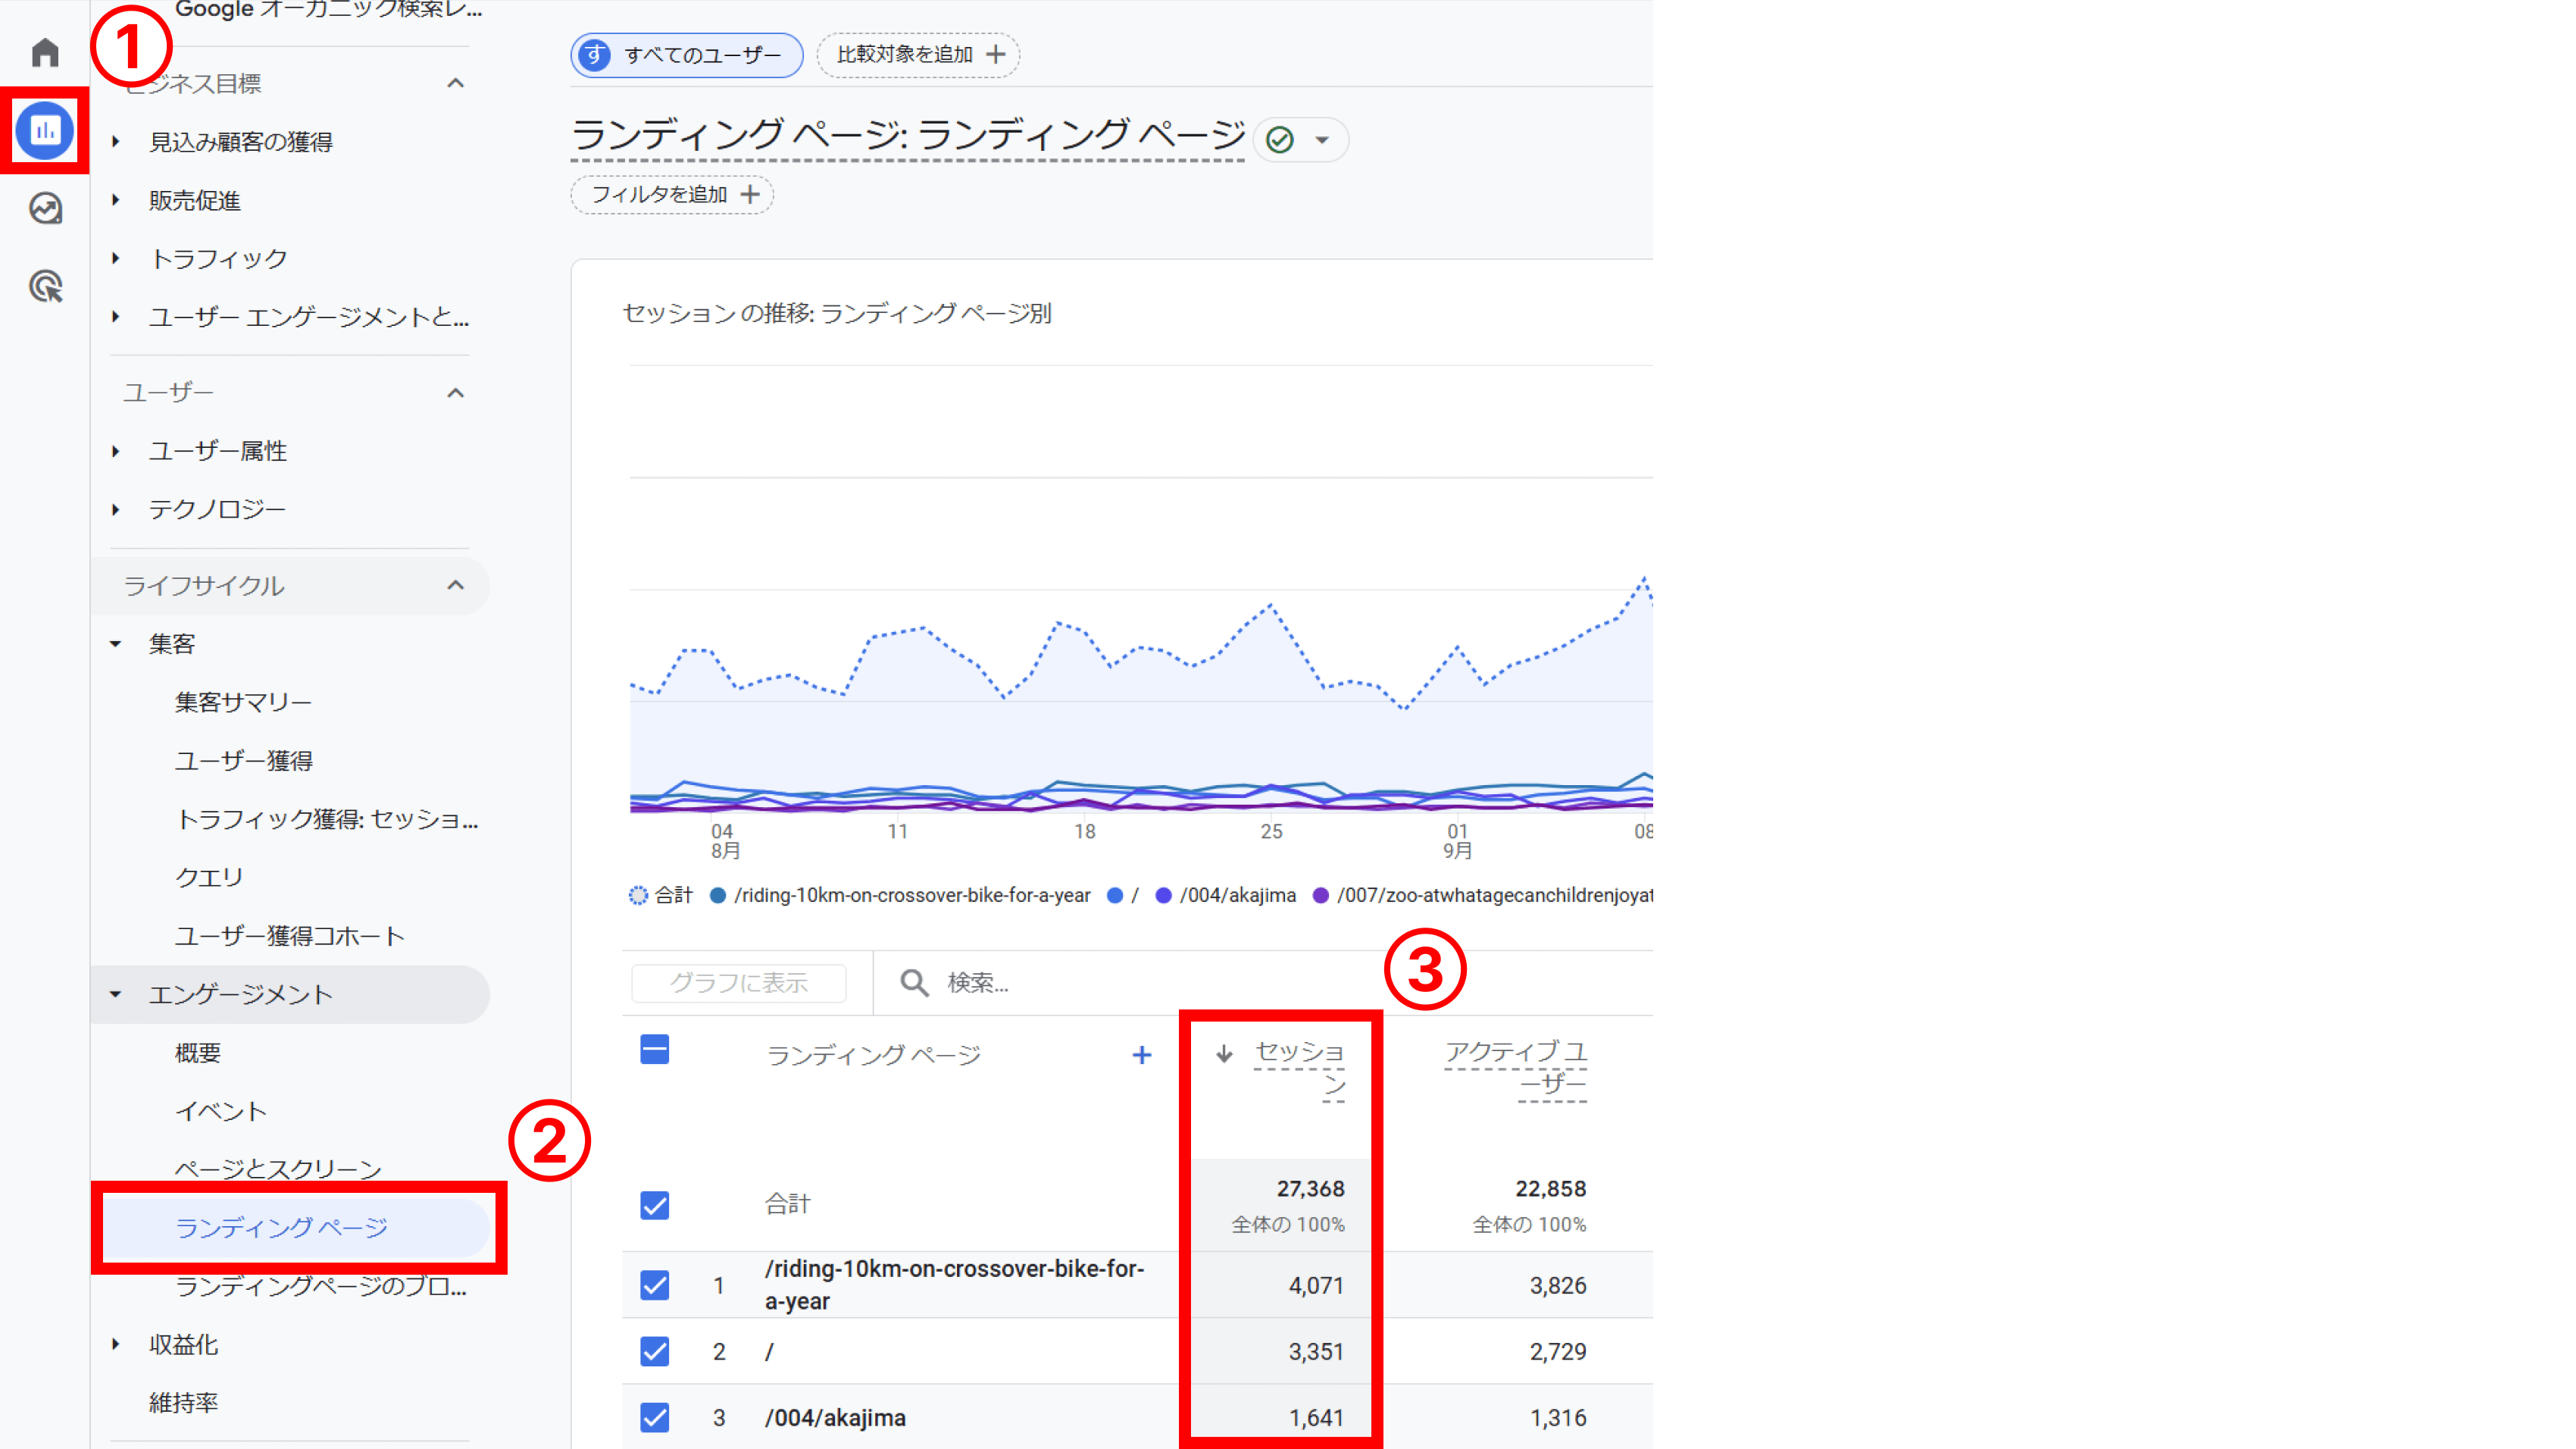2576x1449 pixels.
Task: Click the 4,071 sessions cell
Action: pyautogui.click(x=1316, y=1285)
